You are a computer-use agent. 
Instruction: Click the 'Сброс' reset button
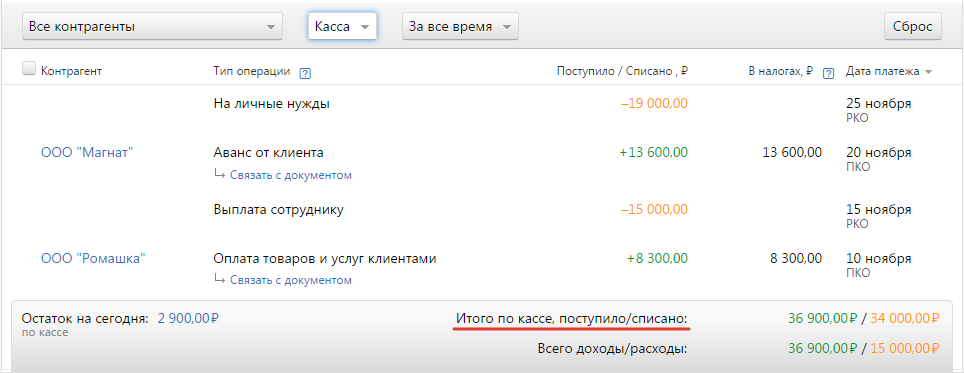point(912,27)
